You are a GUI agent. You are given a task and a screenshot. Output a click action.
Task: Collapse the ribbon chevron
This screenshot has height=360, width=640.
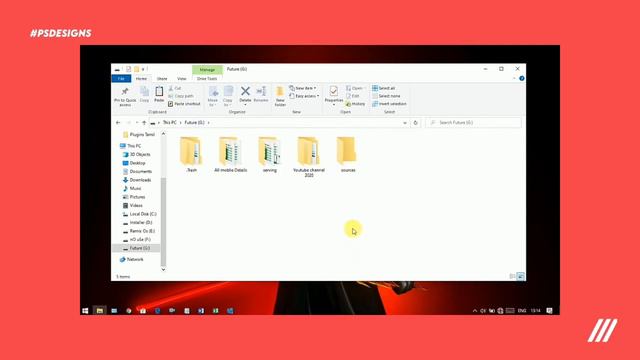tap(514, 78)
